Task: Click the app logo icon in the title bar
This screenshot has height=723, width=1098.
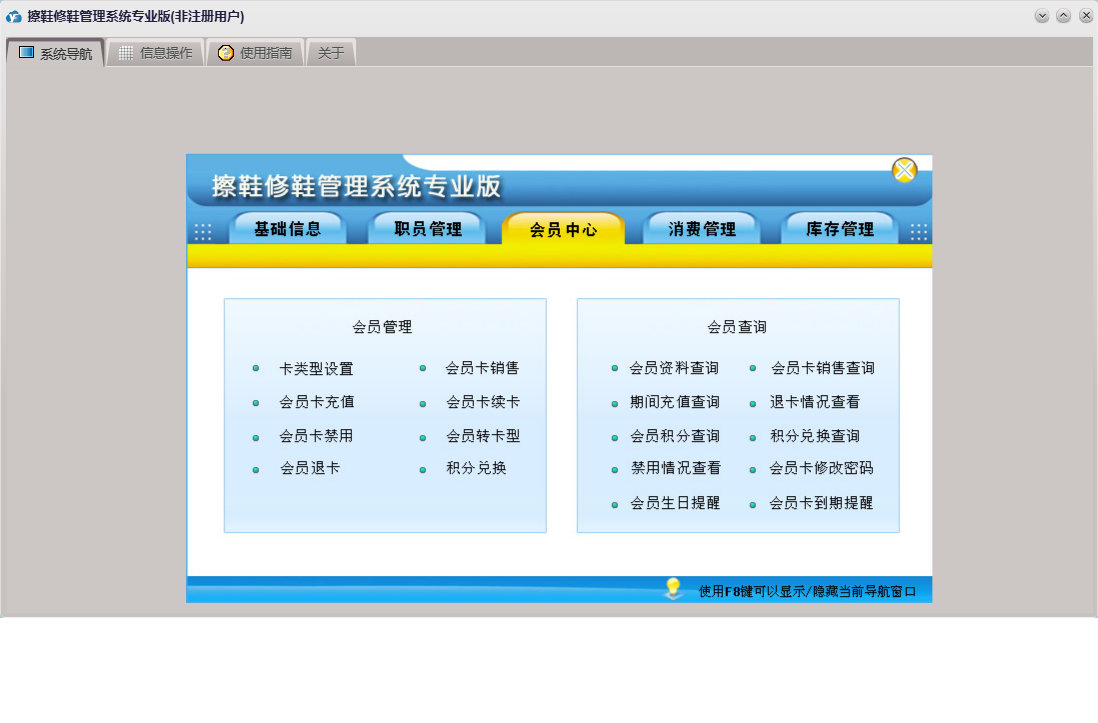Action: [x=13, y=16]
